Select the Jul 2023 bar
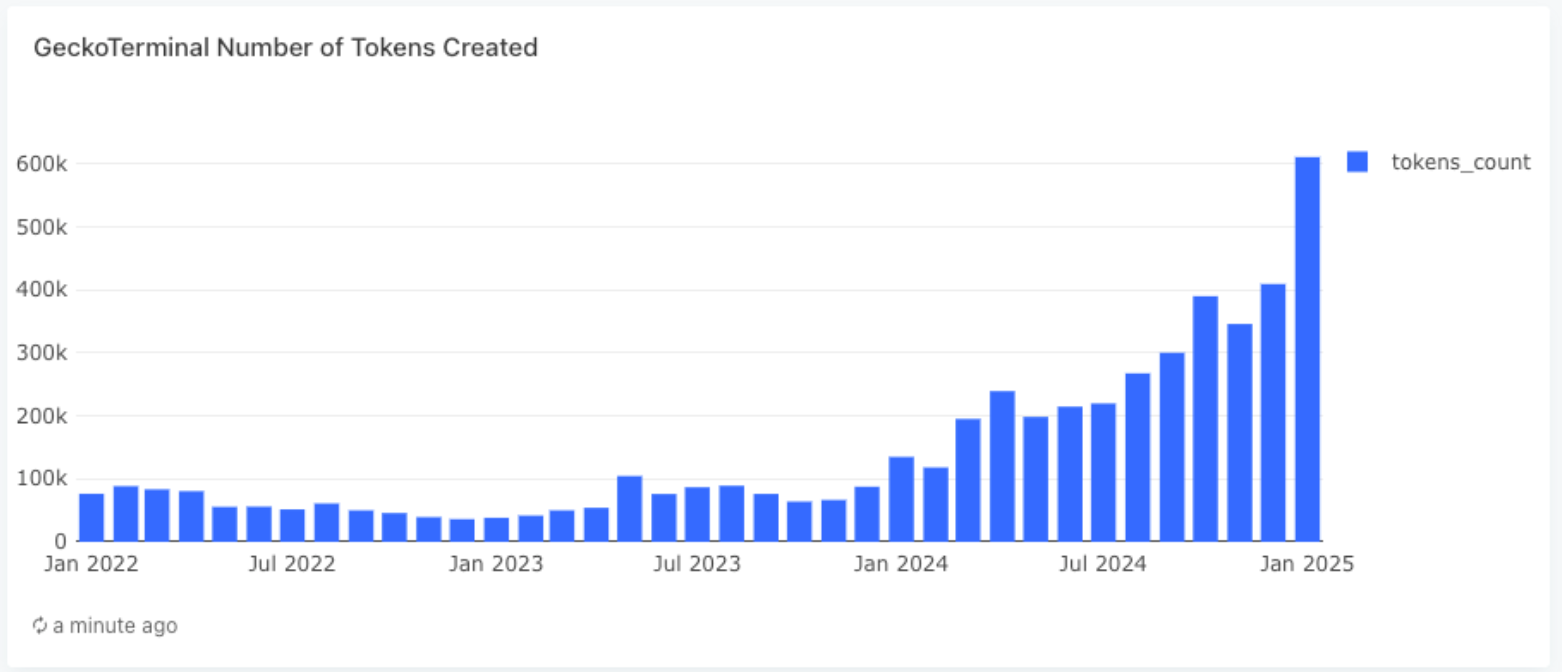The width and height of the screenshot is (1562, 672). [698, 515]
